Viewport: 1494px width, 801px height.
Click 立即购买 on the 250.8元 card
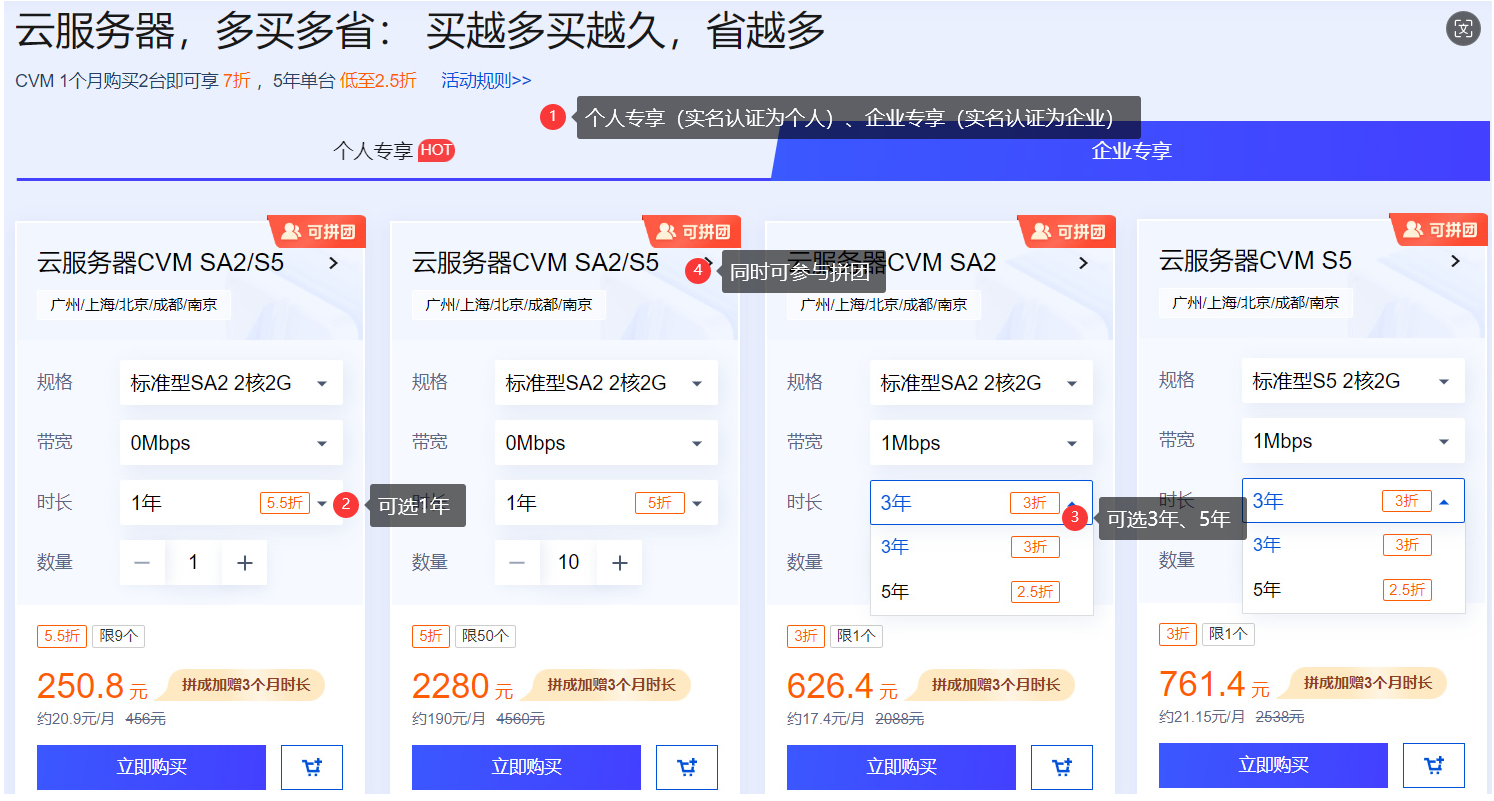tap(152, 767)
